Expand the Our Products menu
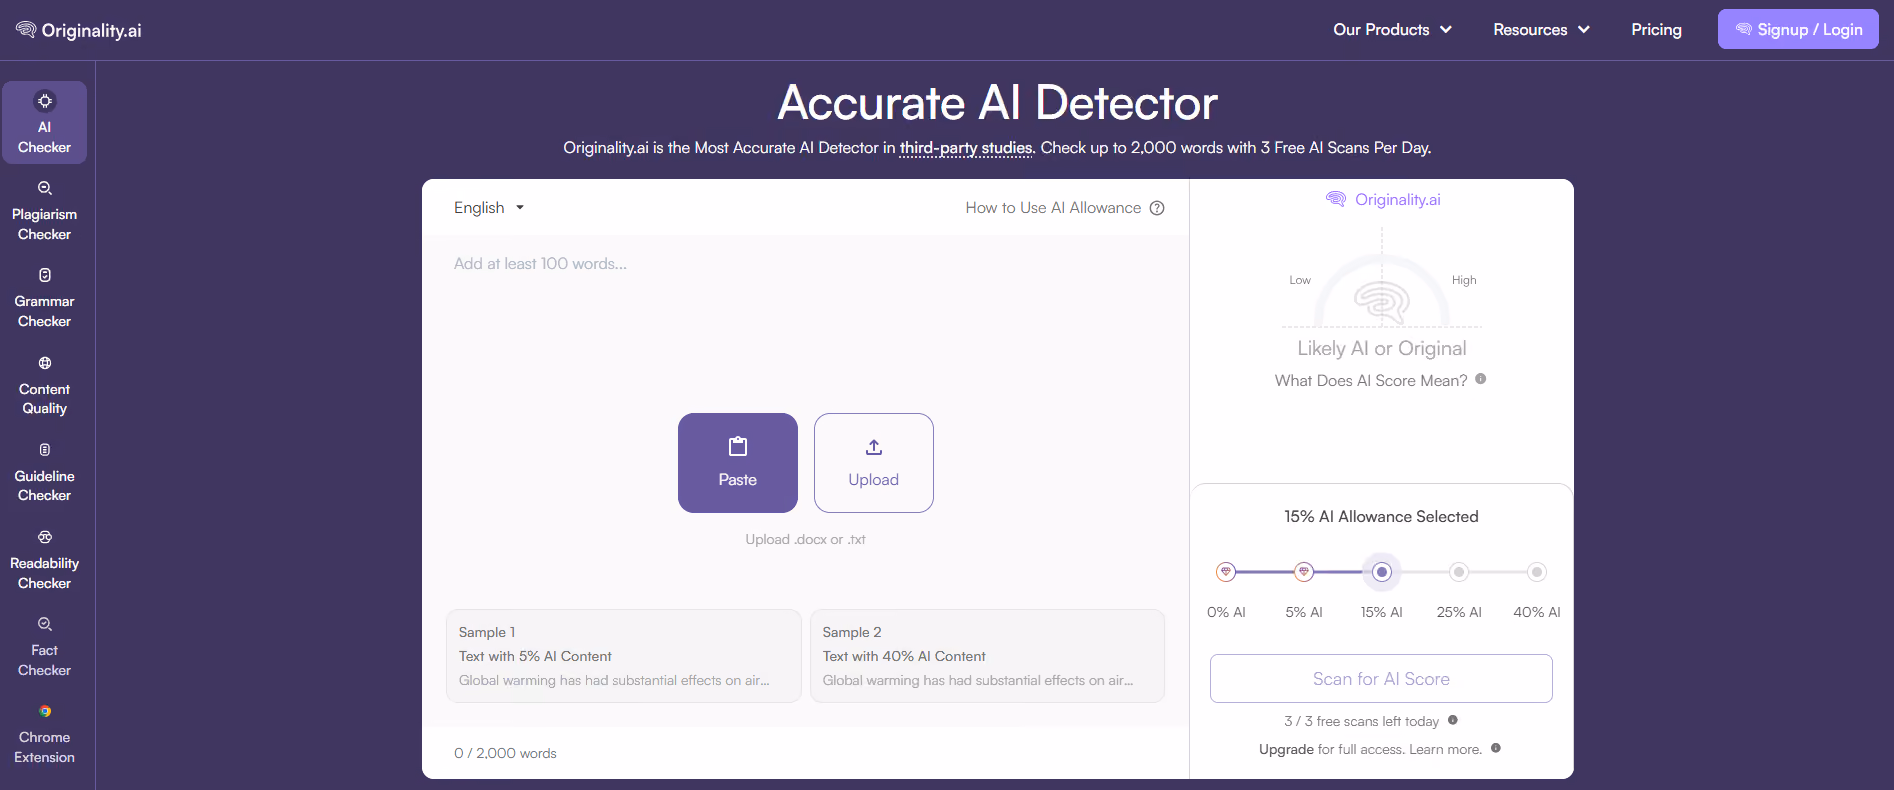 1392,30
